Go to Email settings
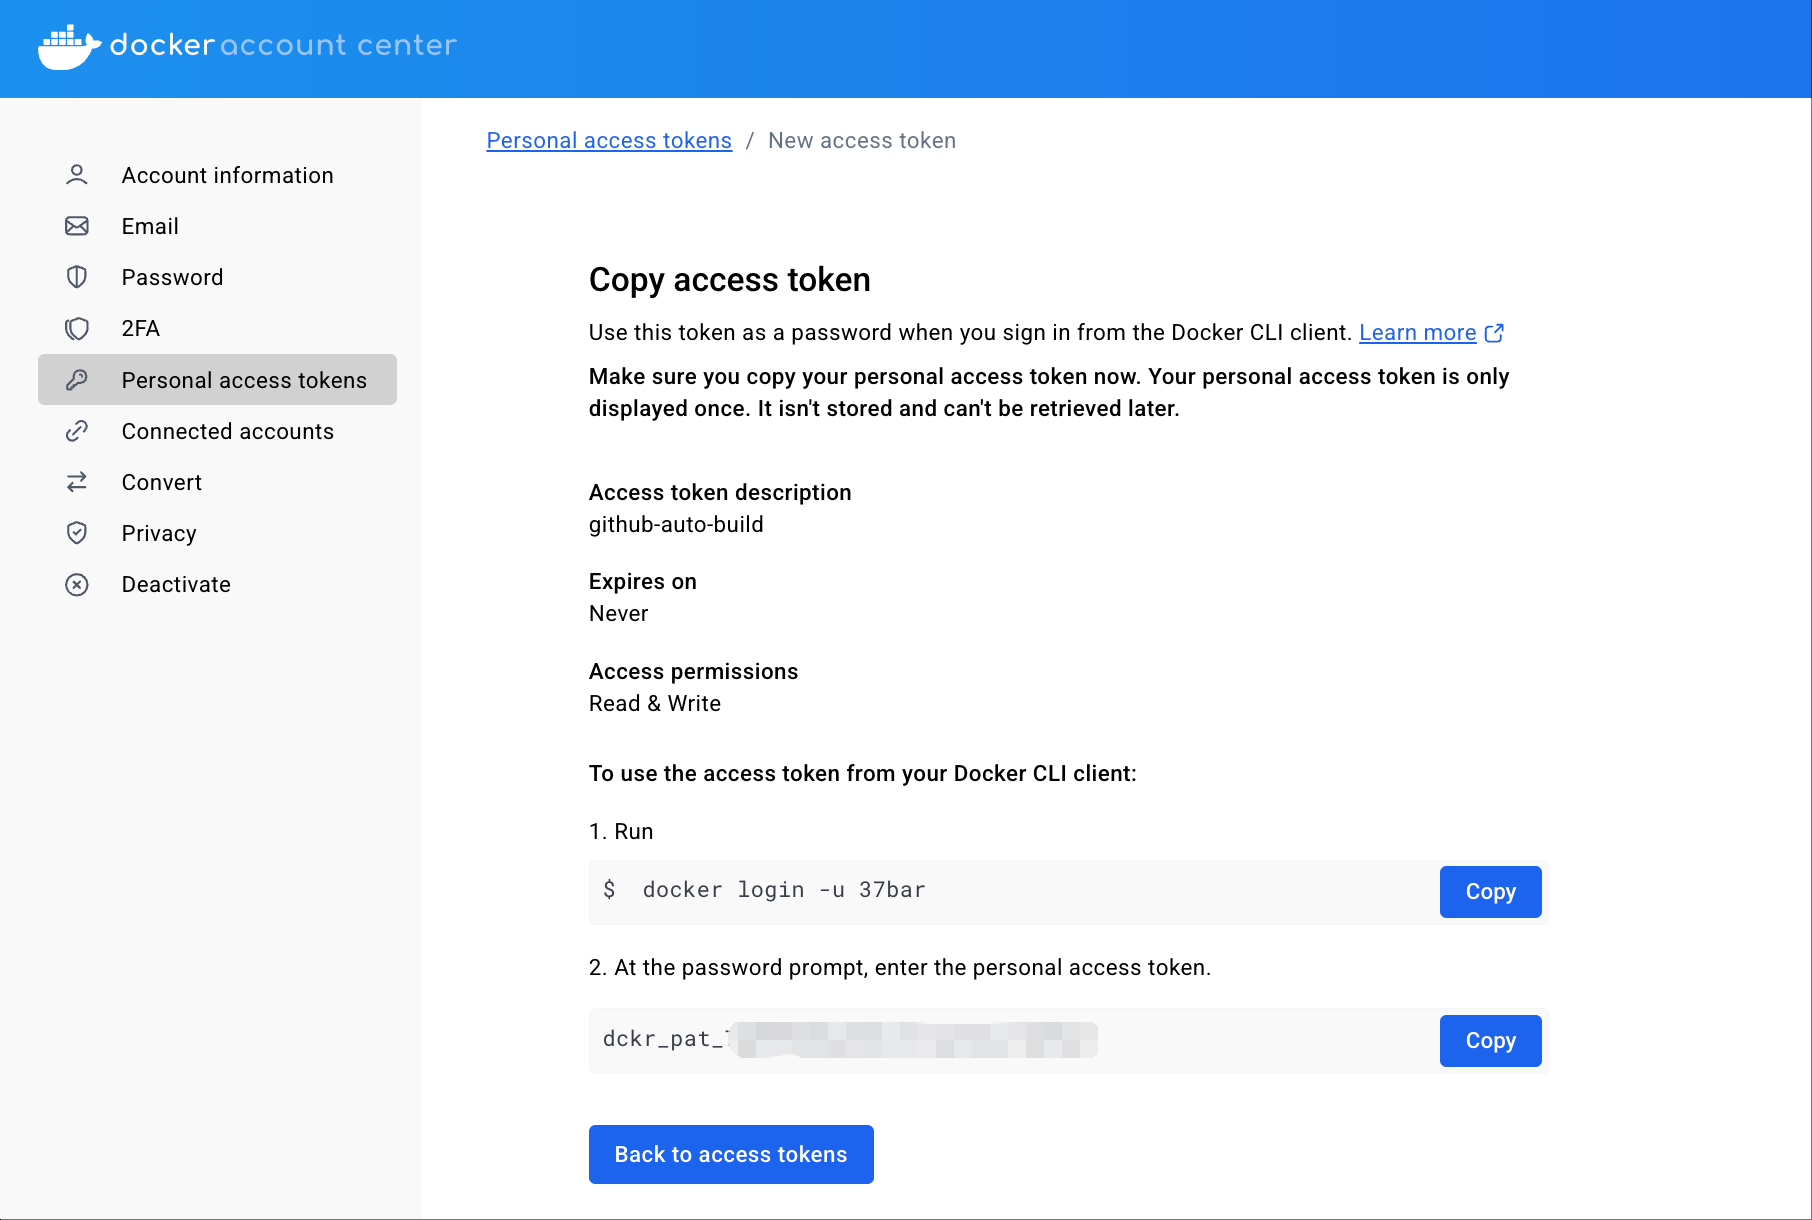Screen dimensions: 1812x1220 217,226
